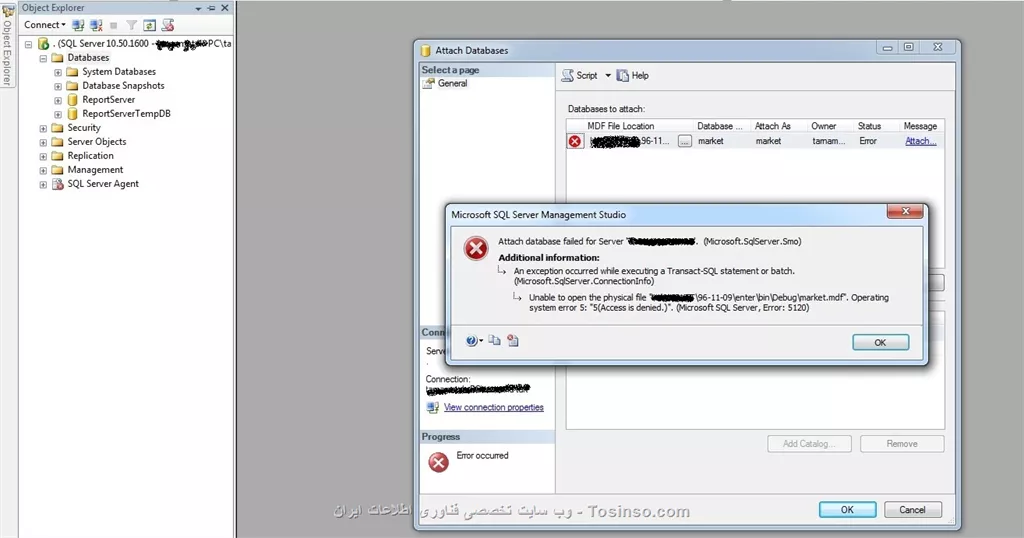Viewport: 1024px width, 538px height.
Task: Click the connection properties icon
Action: [x=432, y=407]
